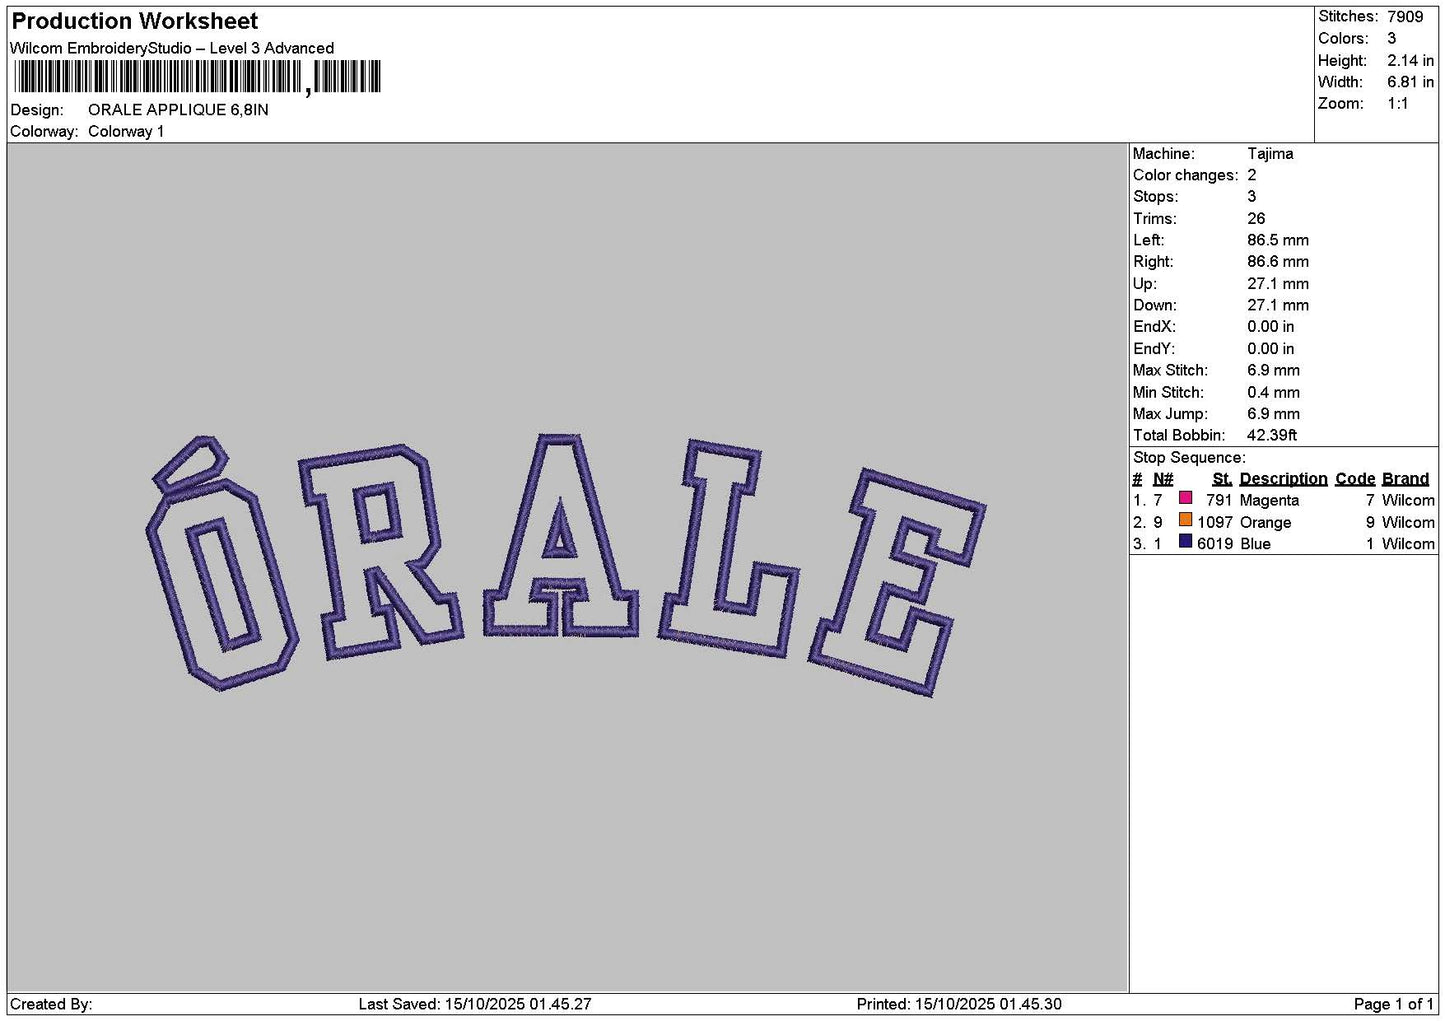Click thread code 791 in stop sequence
The height and width of the screenshot is (1021, 1445).
click(1219, 501)
